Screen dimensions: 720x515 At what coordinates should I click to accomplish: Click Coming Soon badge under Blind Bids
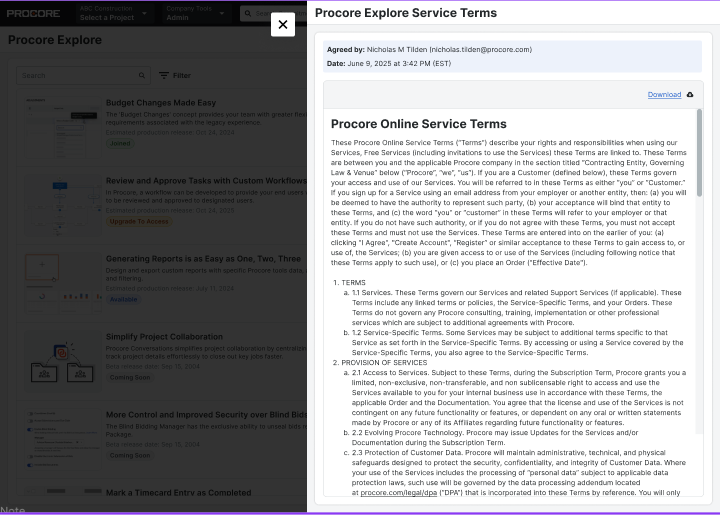[129, 455]
